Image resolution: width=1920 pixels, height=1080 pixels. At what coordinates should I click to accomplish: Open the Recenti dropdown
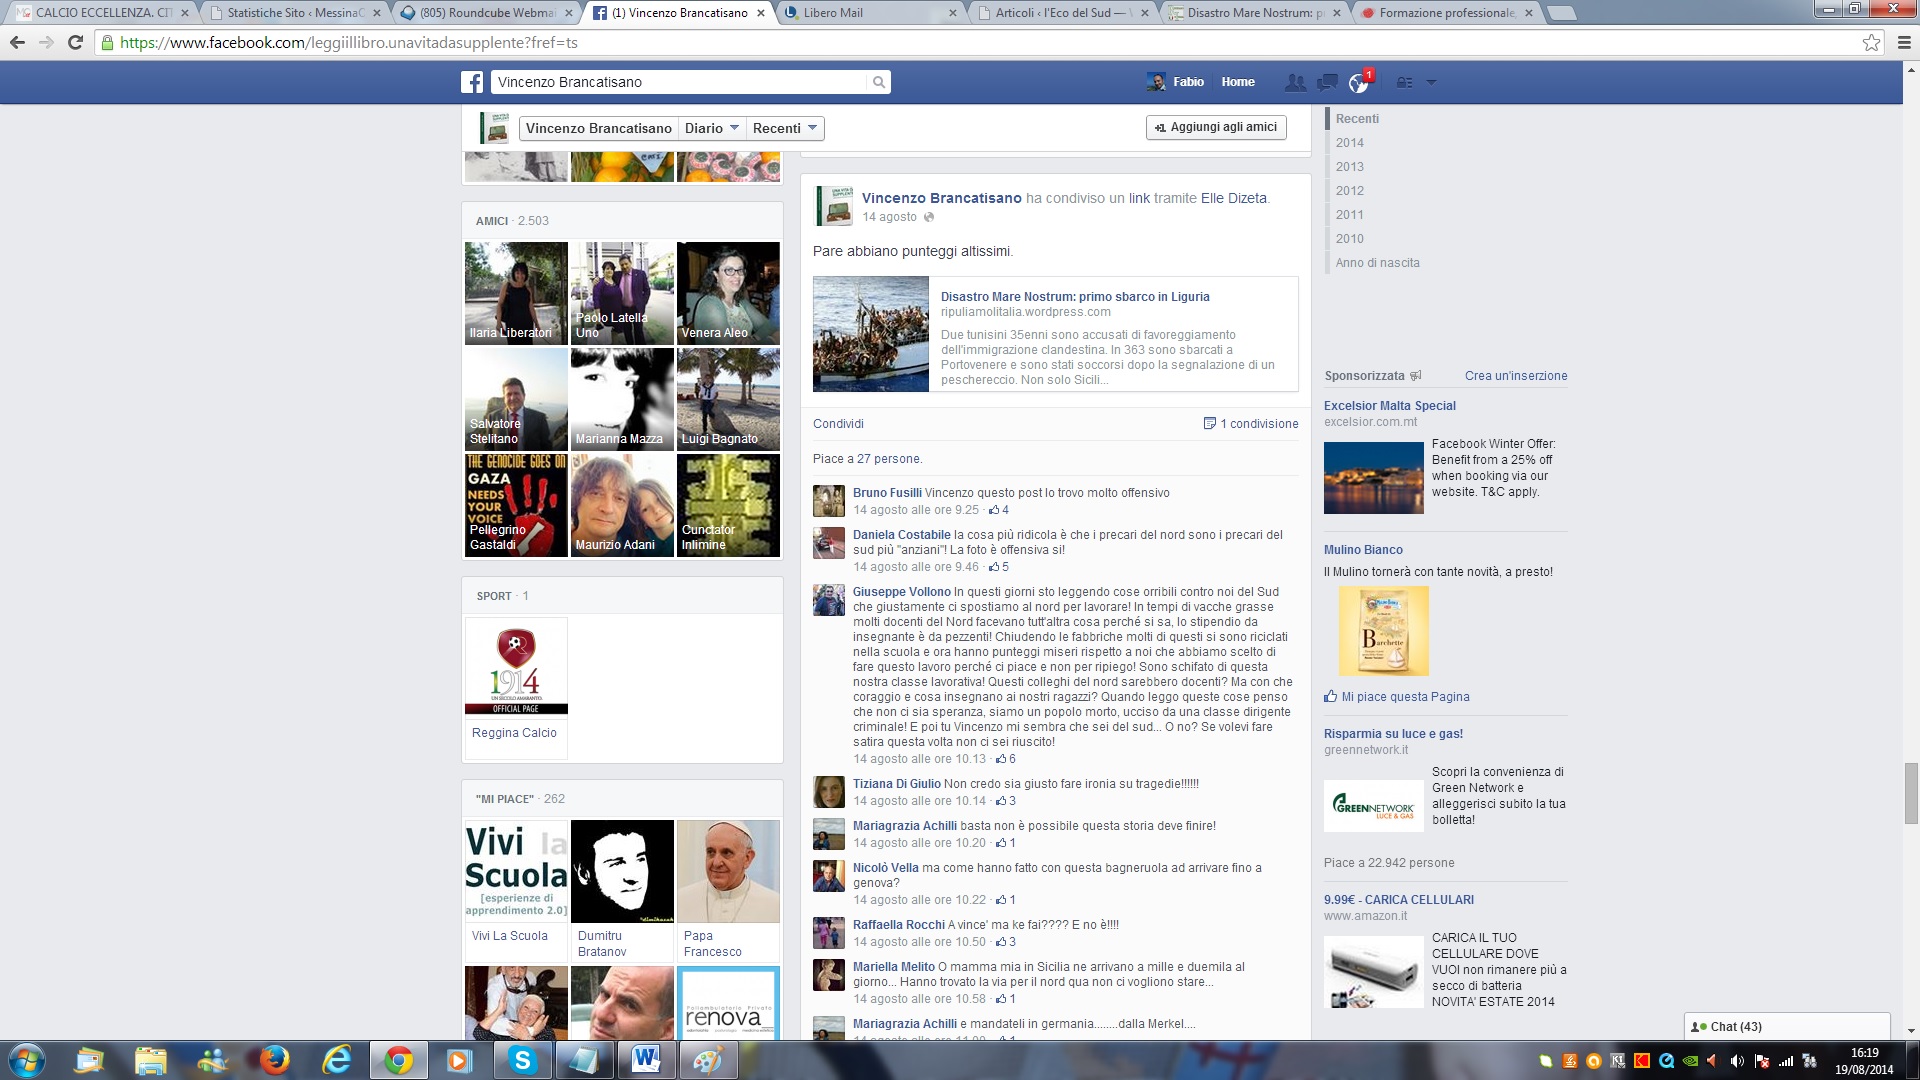point(785,128)
